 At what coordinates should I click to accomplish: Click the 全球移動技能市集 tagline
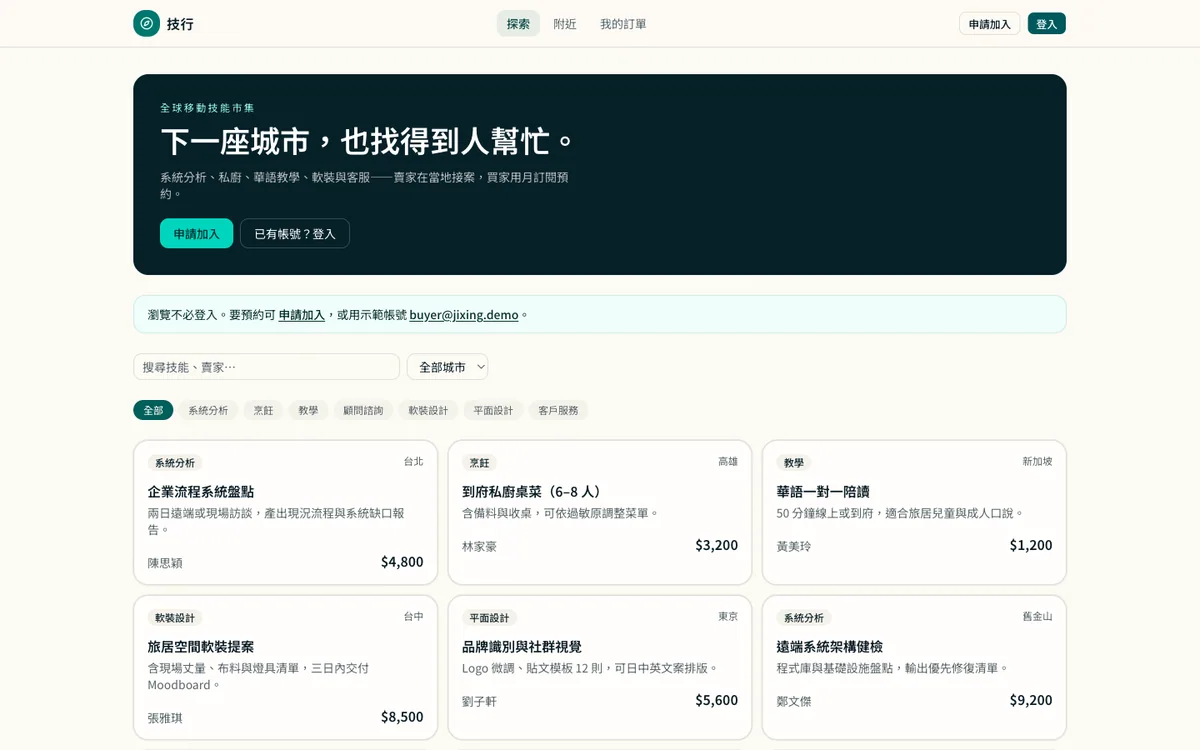coord(208,107)
